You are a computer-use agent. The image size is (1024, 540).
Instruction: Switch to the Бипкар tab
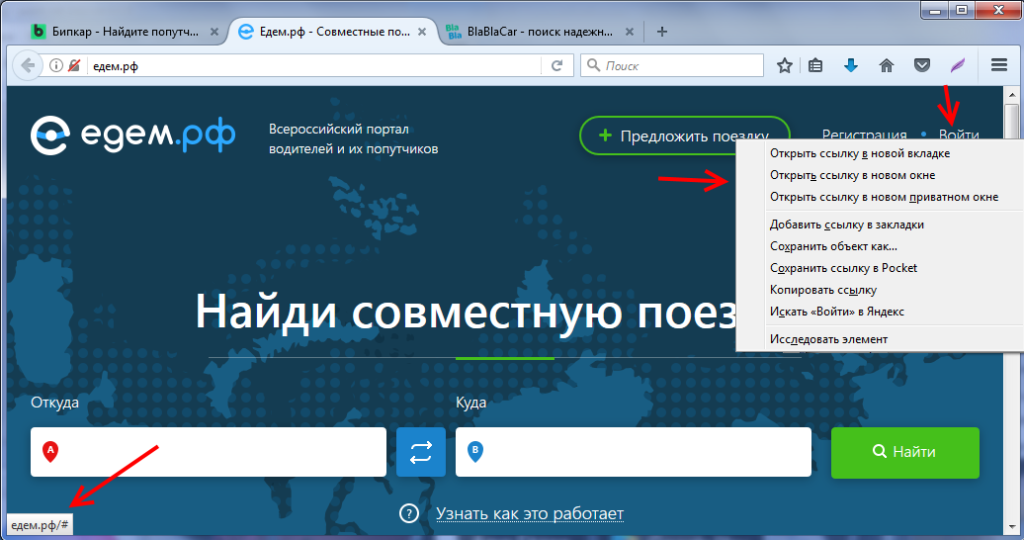coord(124,31)
